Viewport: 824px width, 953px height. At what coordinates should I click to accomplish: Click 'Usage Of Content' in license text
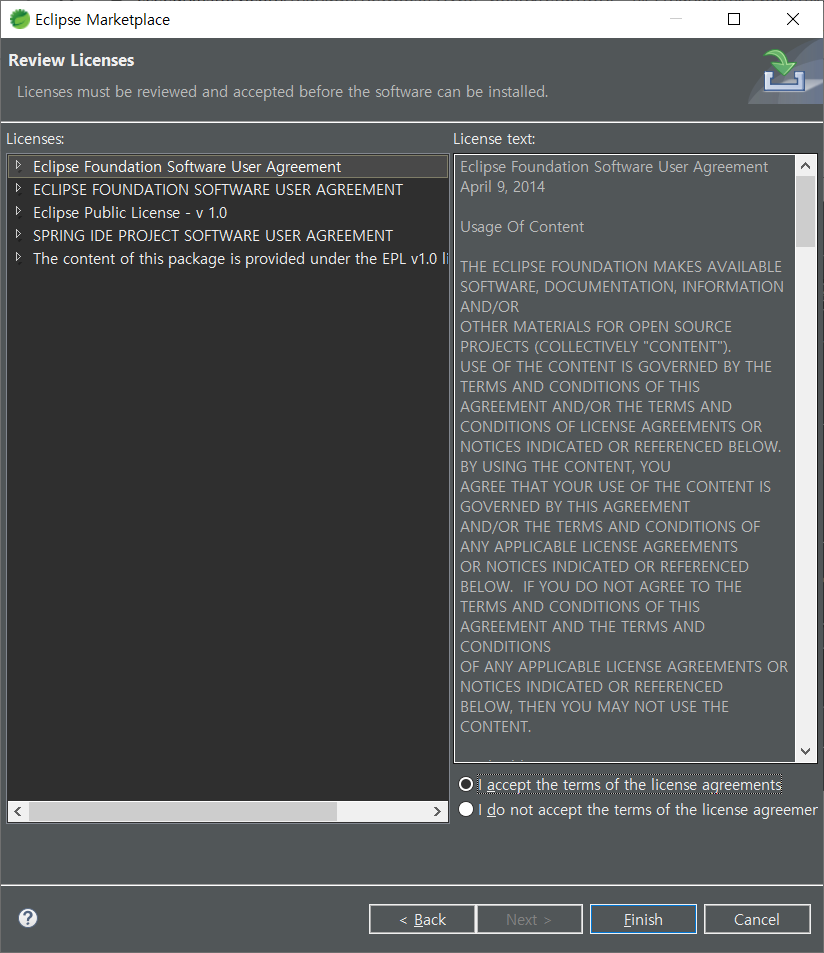click(522, 227)
